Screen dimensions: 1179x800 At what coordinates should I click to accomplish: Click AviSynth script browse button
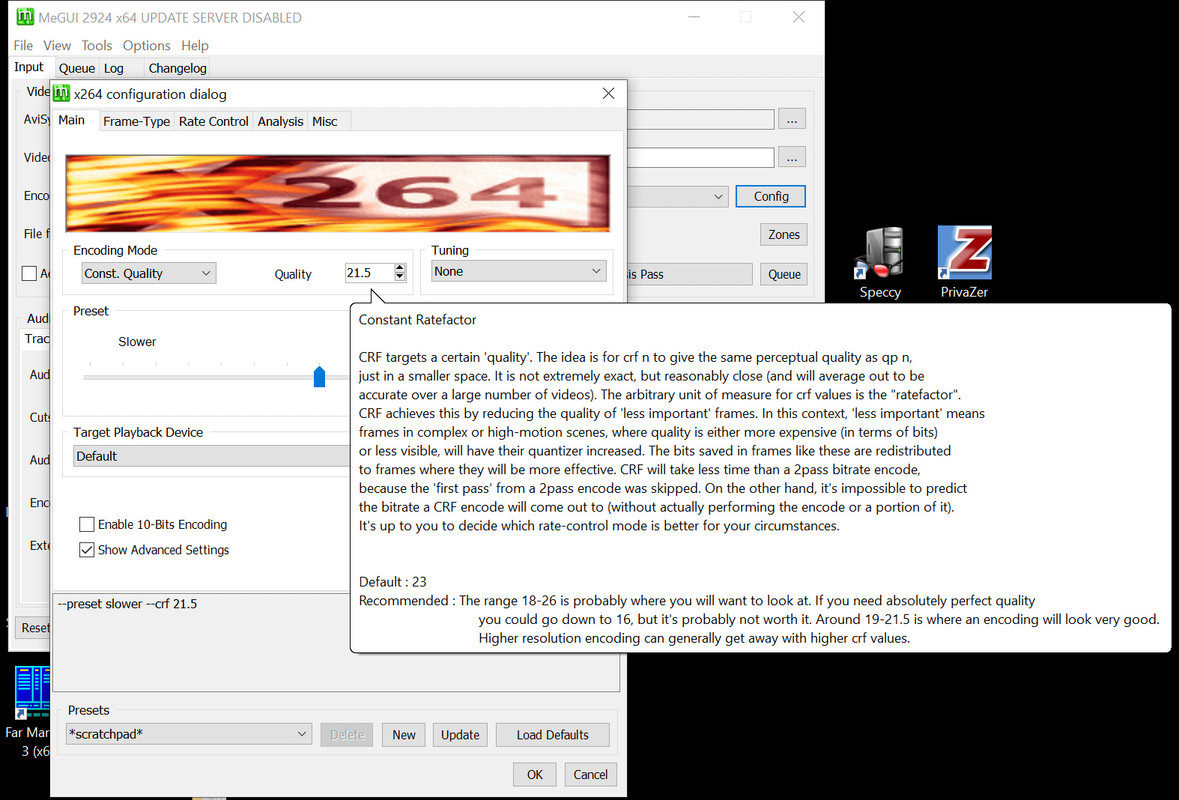pos(792,119)
